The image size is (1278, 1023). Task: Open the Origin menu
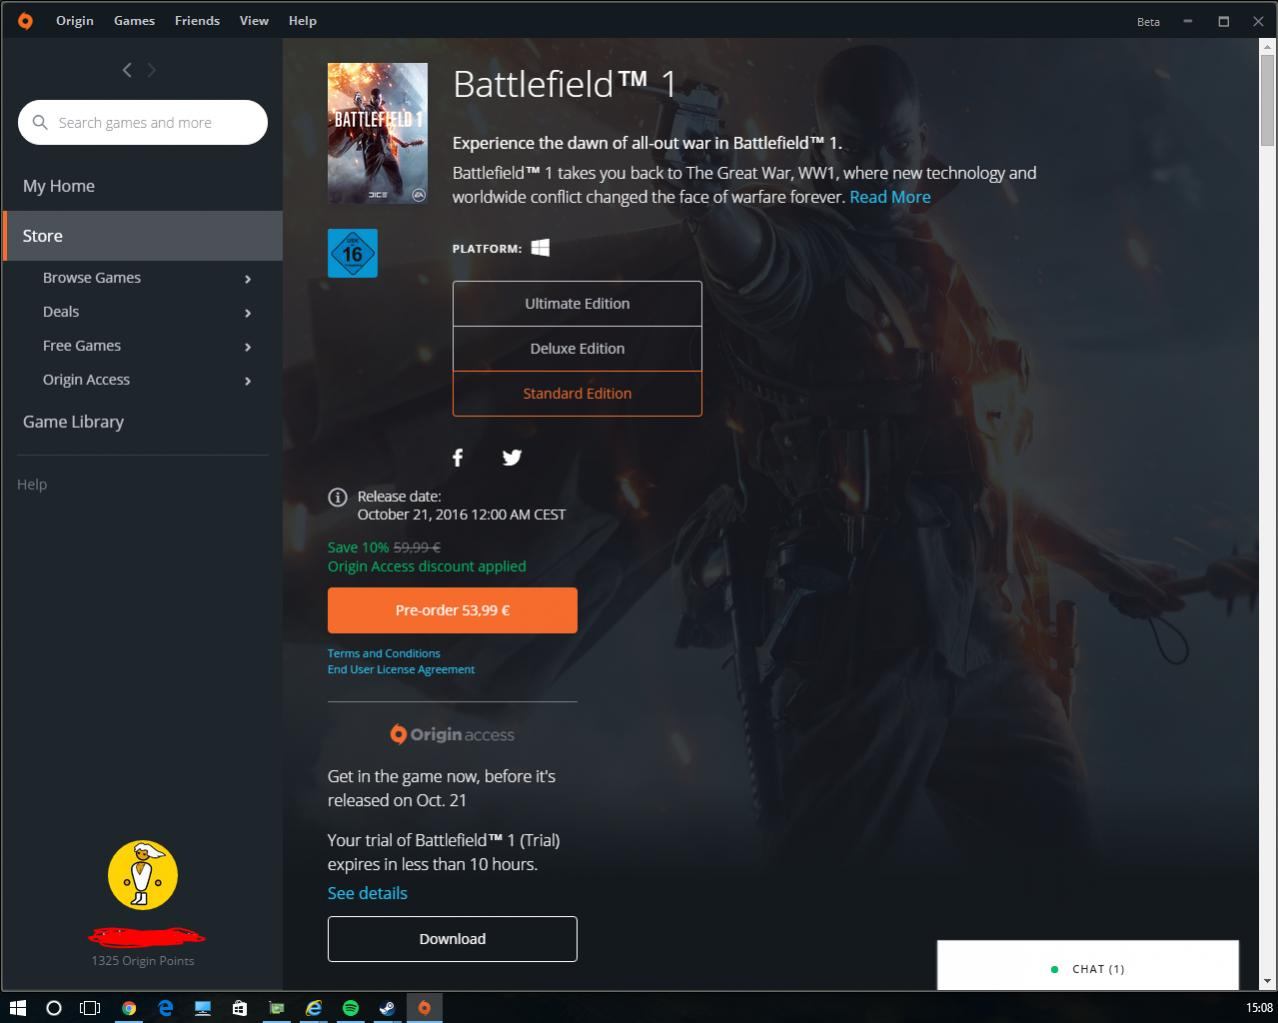pos(74,21)
